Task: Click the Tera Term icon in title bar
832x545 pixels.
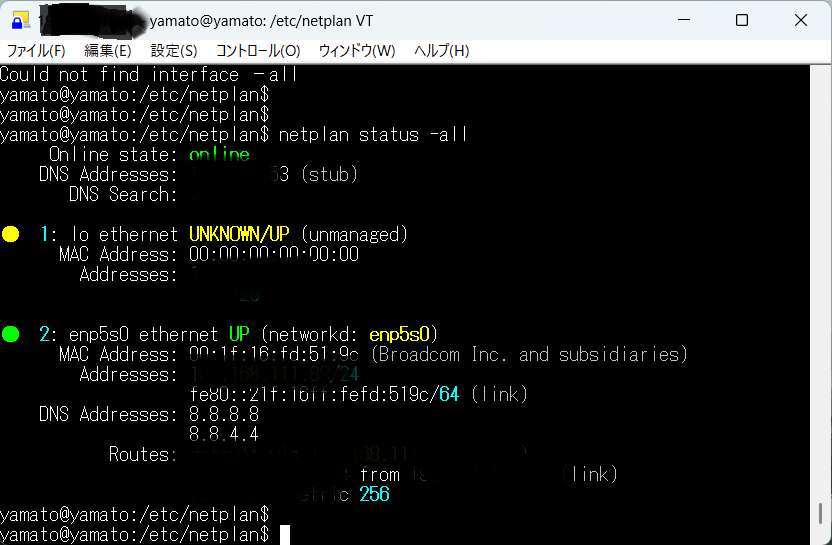Action: (20, 20)
